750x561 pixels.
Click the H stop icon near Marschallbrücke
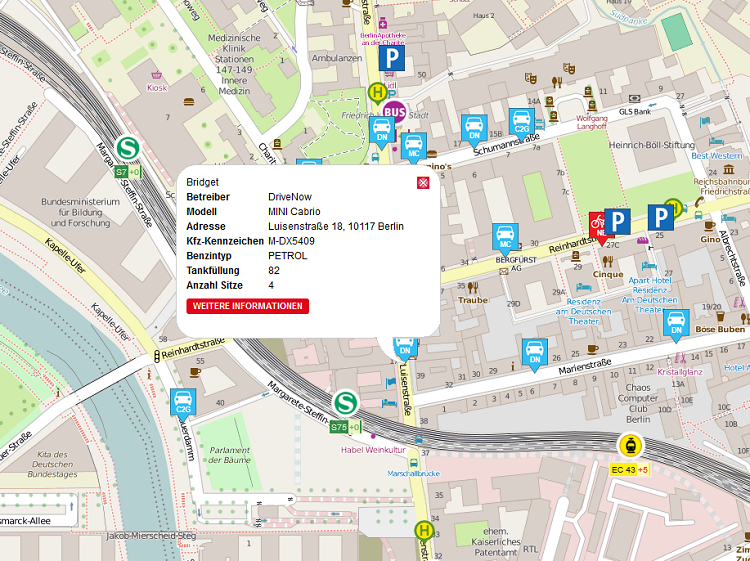pyautogui.click(x=424, y=531)
